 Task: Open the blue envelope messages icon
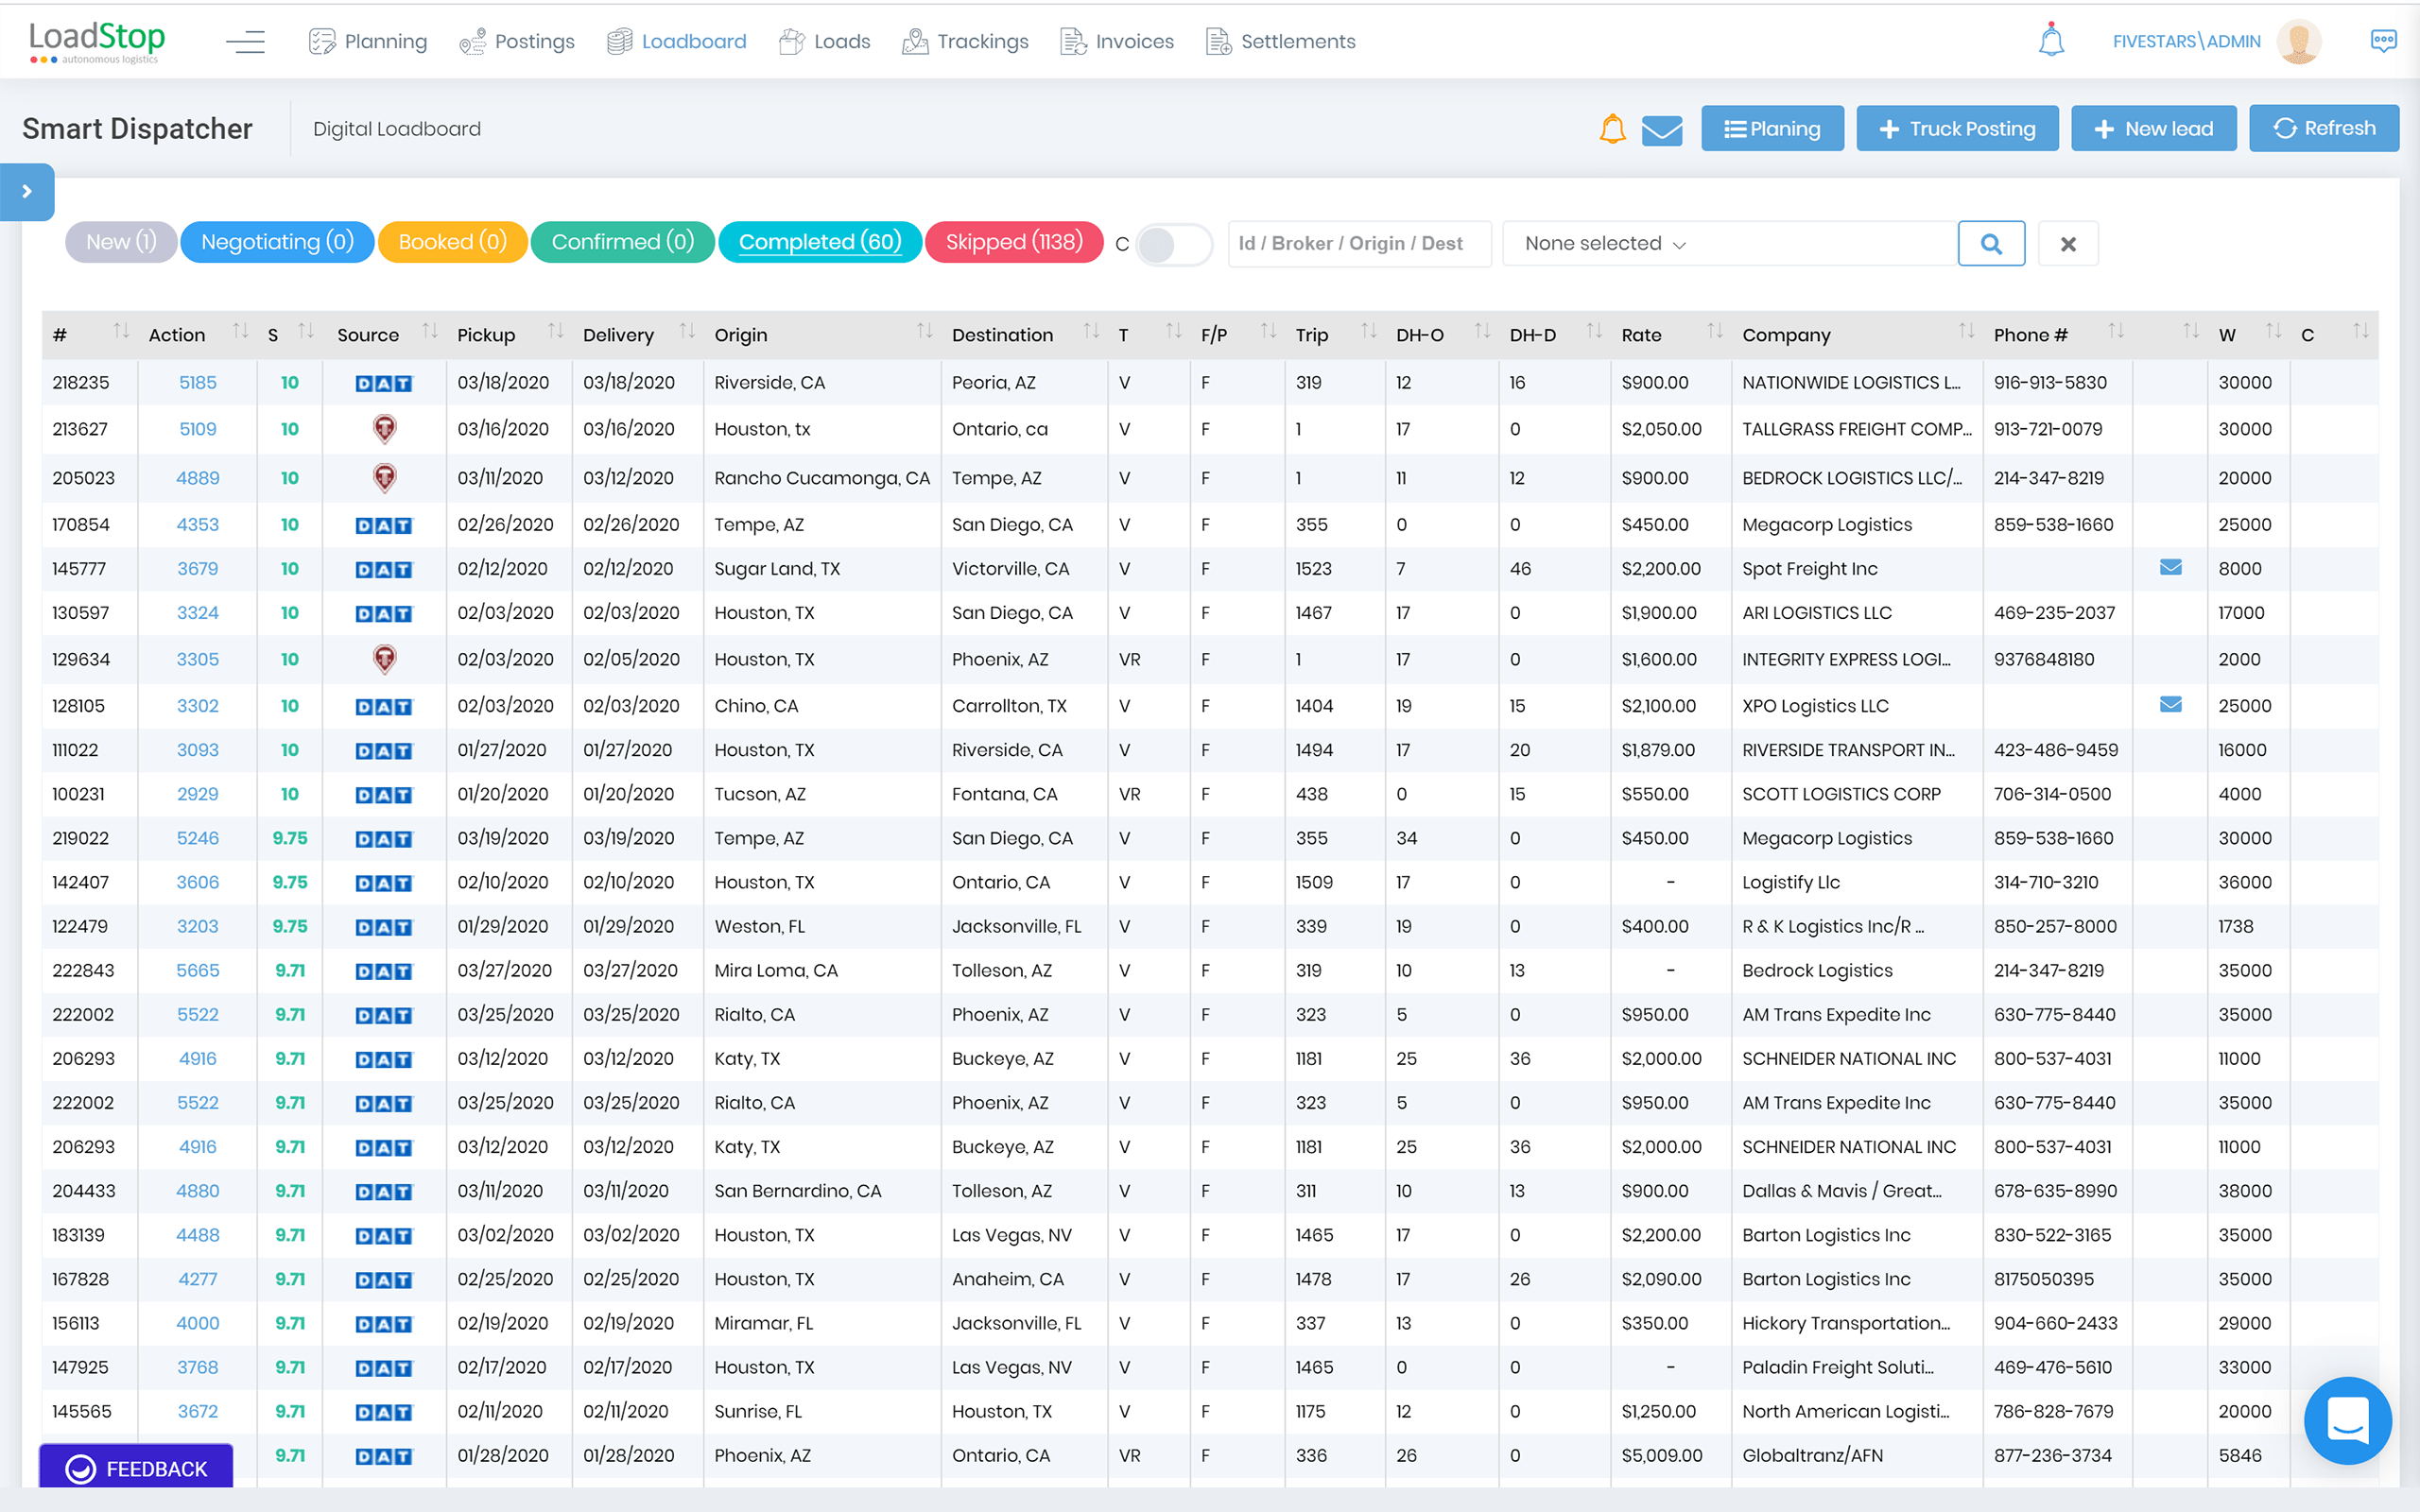(x=1662, y=130)
